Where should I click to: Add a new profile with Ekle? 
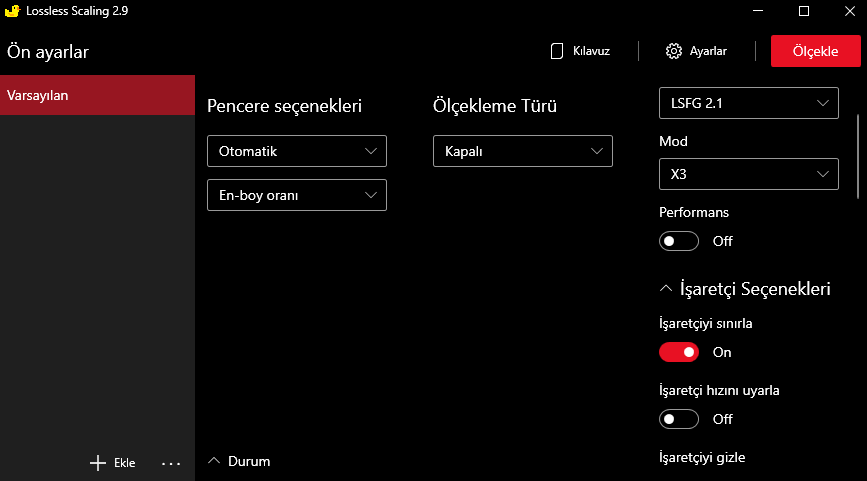coord(113,463)
